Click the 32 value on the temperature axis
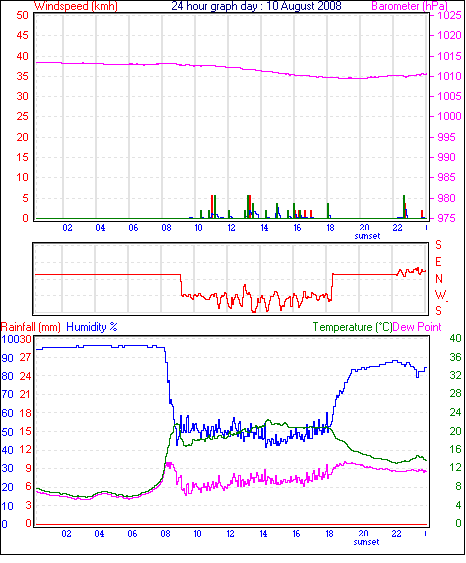 [455, 376]
